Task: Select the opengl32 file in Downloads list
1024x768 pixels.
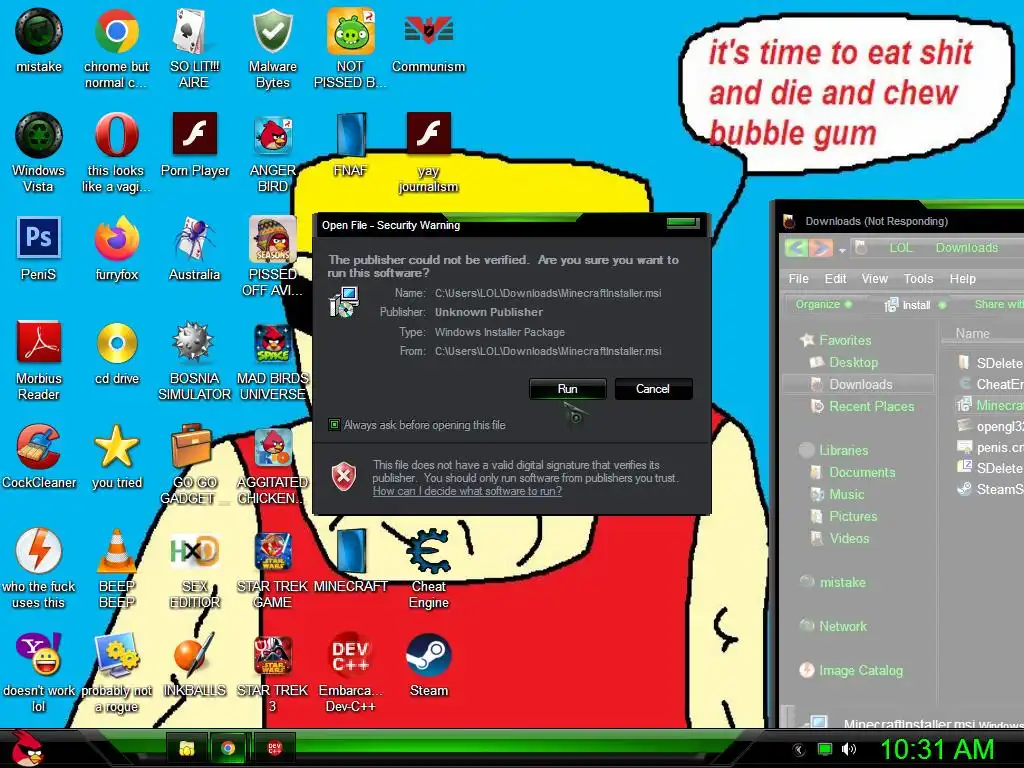Action: click(990, 426)
